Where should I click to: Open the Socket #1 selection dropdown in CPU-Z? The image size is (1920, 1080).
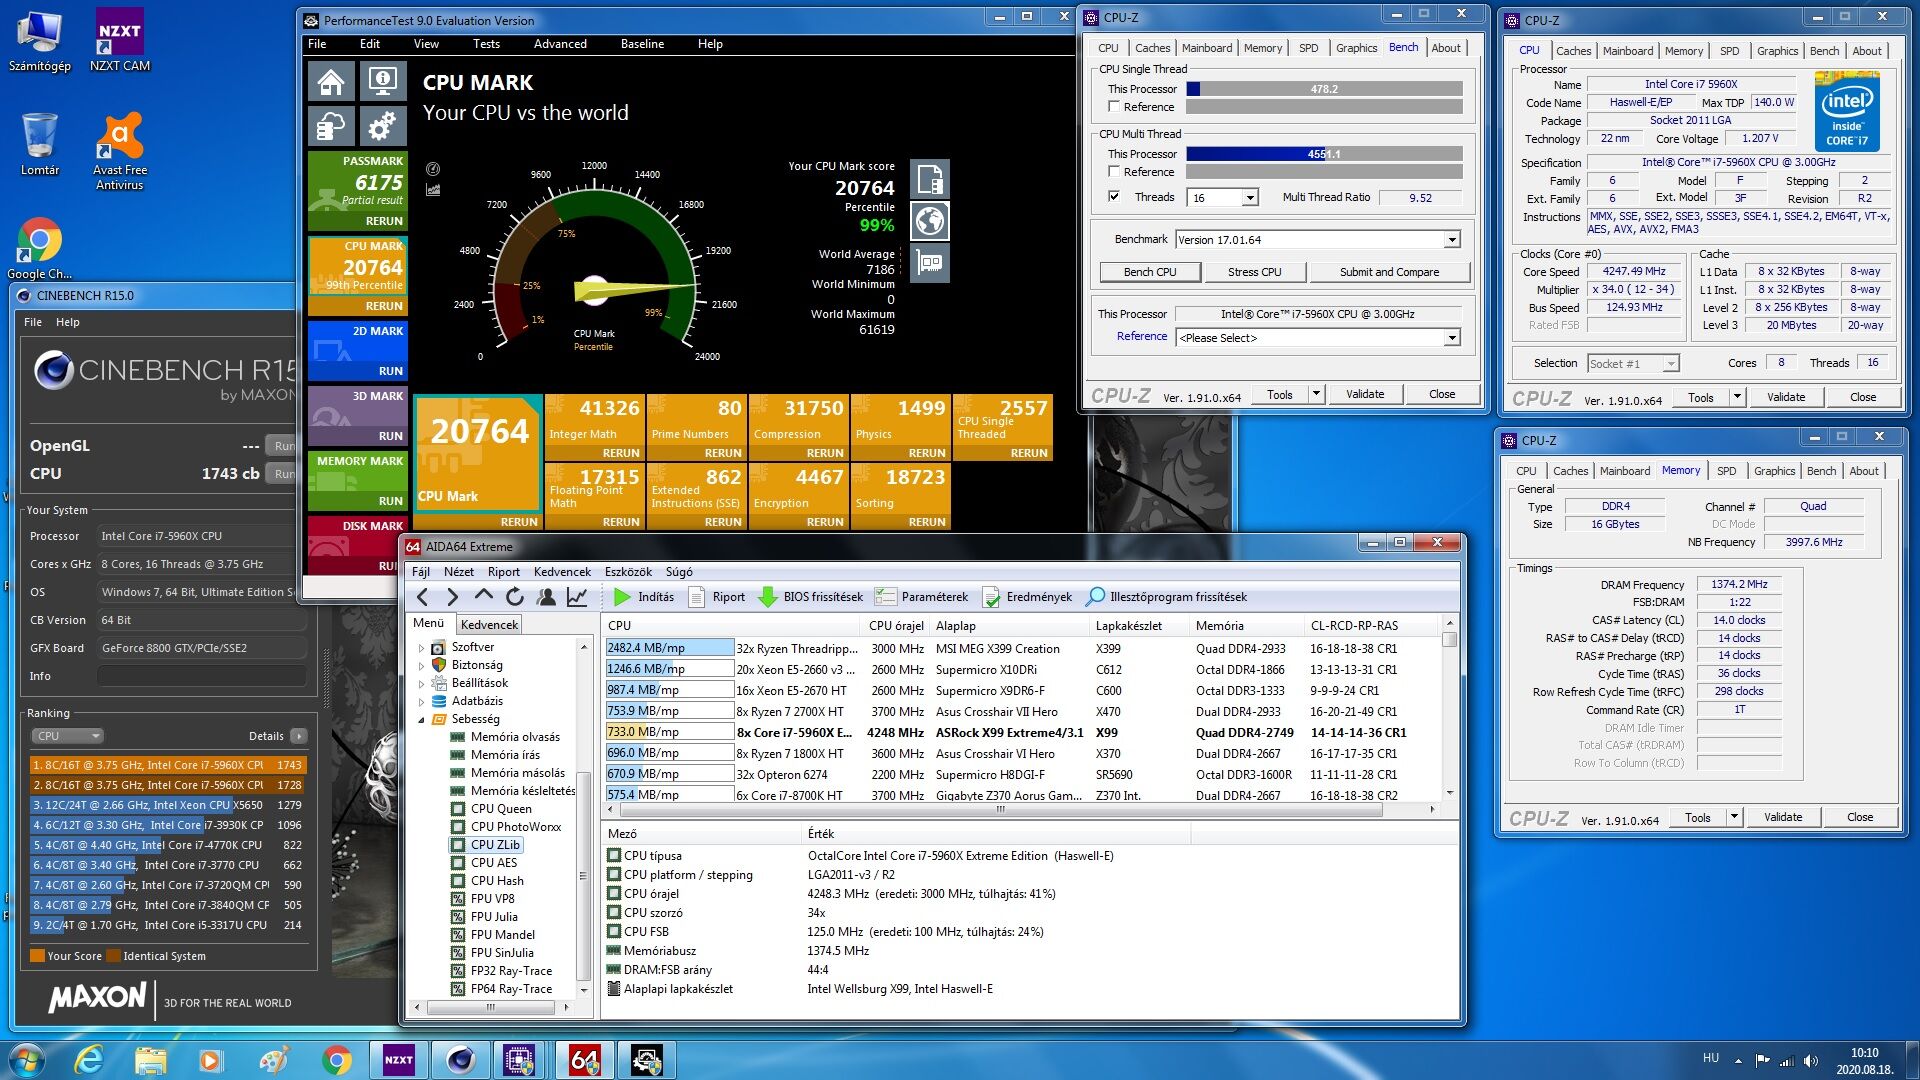[1670, 364]
